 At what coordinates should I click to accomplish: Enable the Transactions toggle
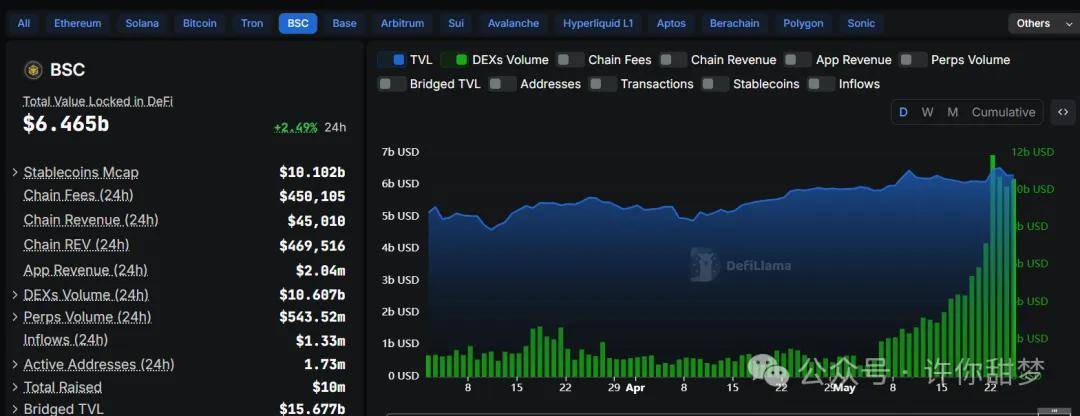click(x=603, y=84)
